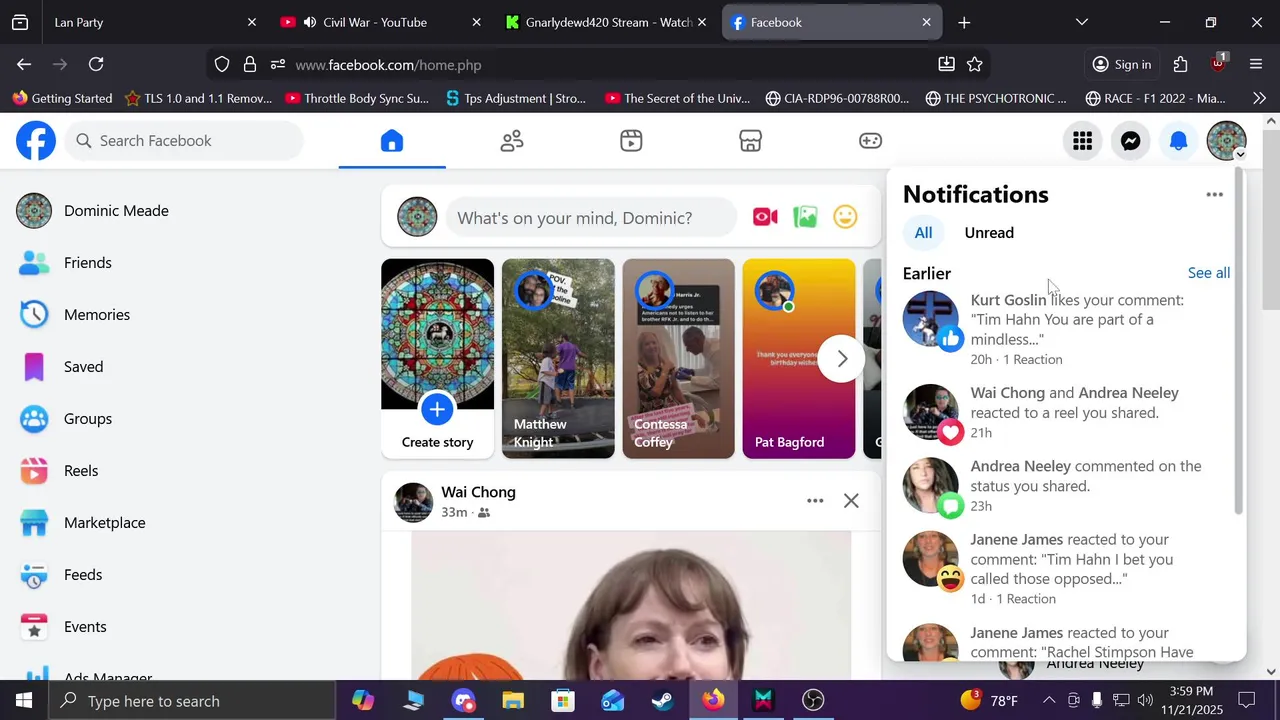Open Firefox application hamburger menu

[x=1256, y=64]
